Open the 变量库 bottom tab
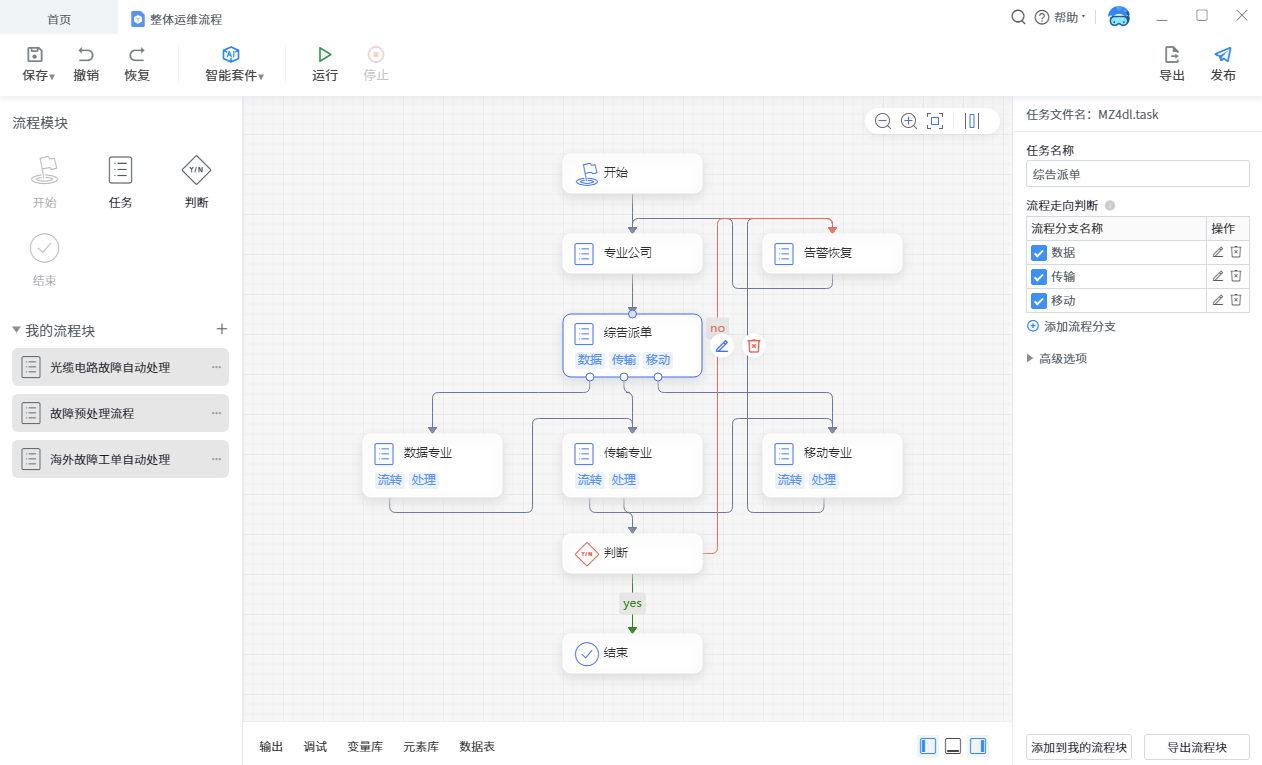 [x=365, y=746]
